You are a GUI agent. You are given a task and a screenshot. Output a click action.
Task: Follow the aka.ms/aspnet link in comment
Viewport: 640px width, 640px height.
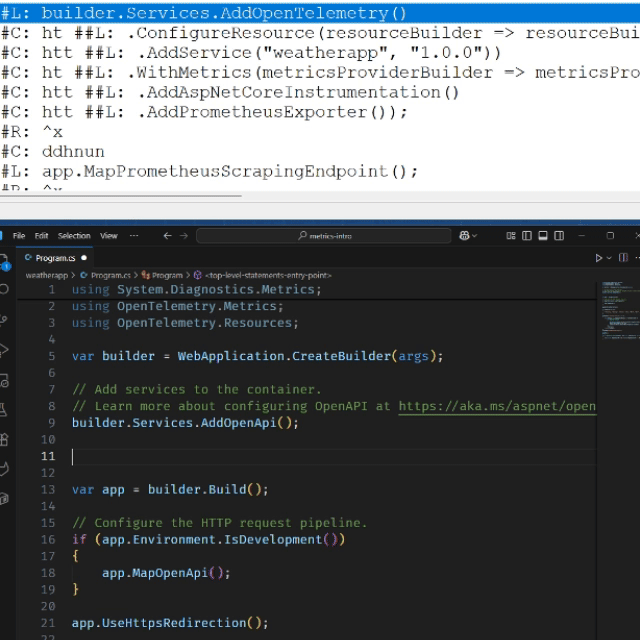(497, 406)
